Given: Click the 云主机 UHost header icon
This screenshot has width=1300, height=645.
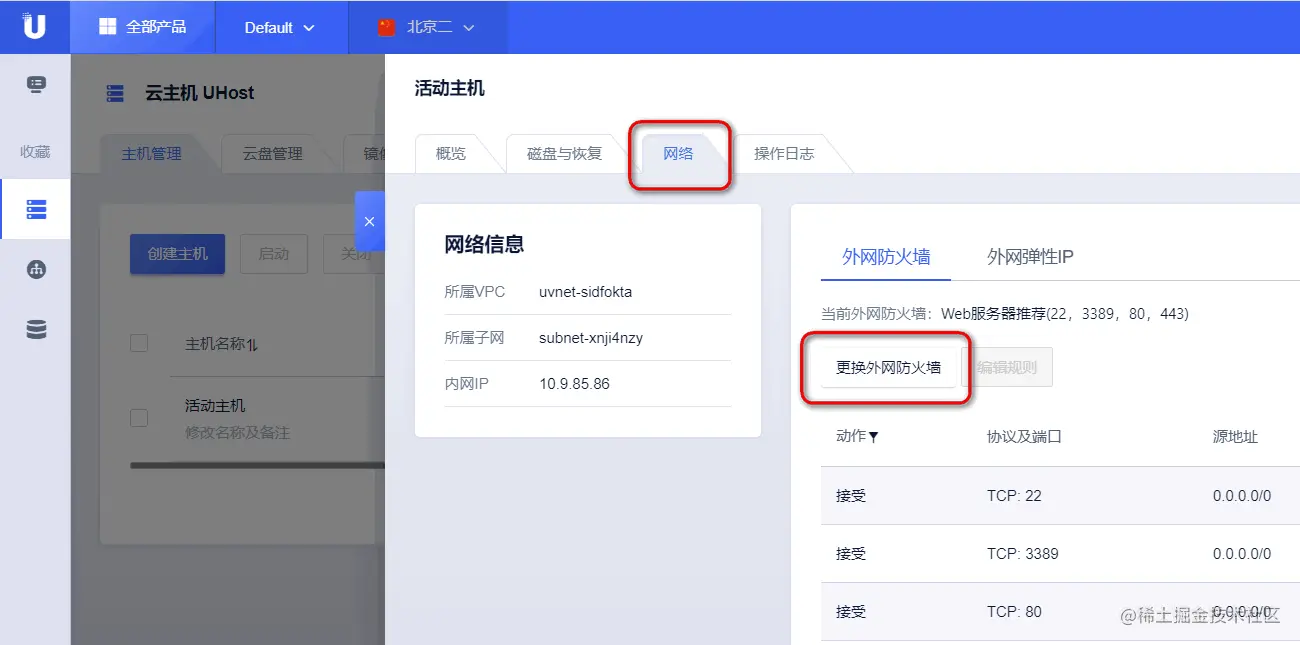Looking at the screenshot, I should 115,93.
